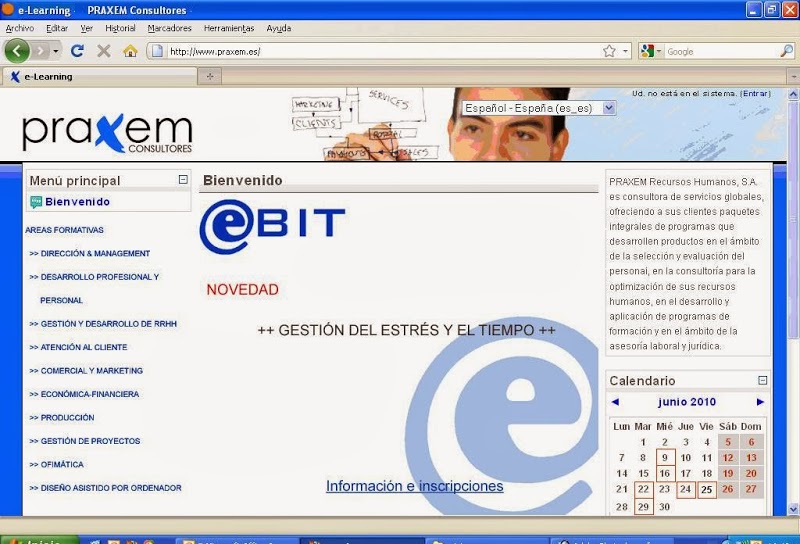
Task: Click the Firefox icon in title bar
Action: click(x=8, y=9)
